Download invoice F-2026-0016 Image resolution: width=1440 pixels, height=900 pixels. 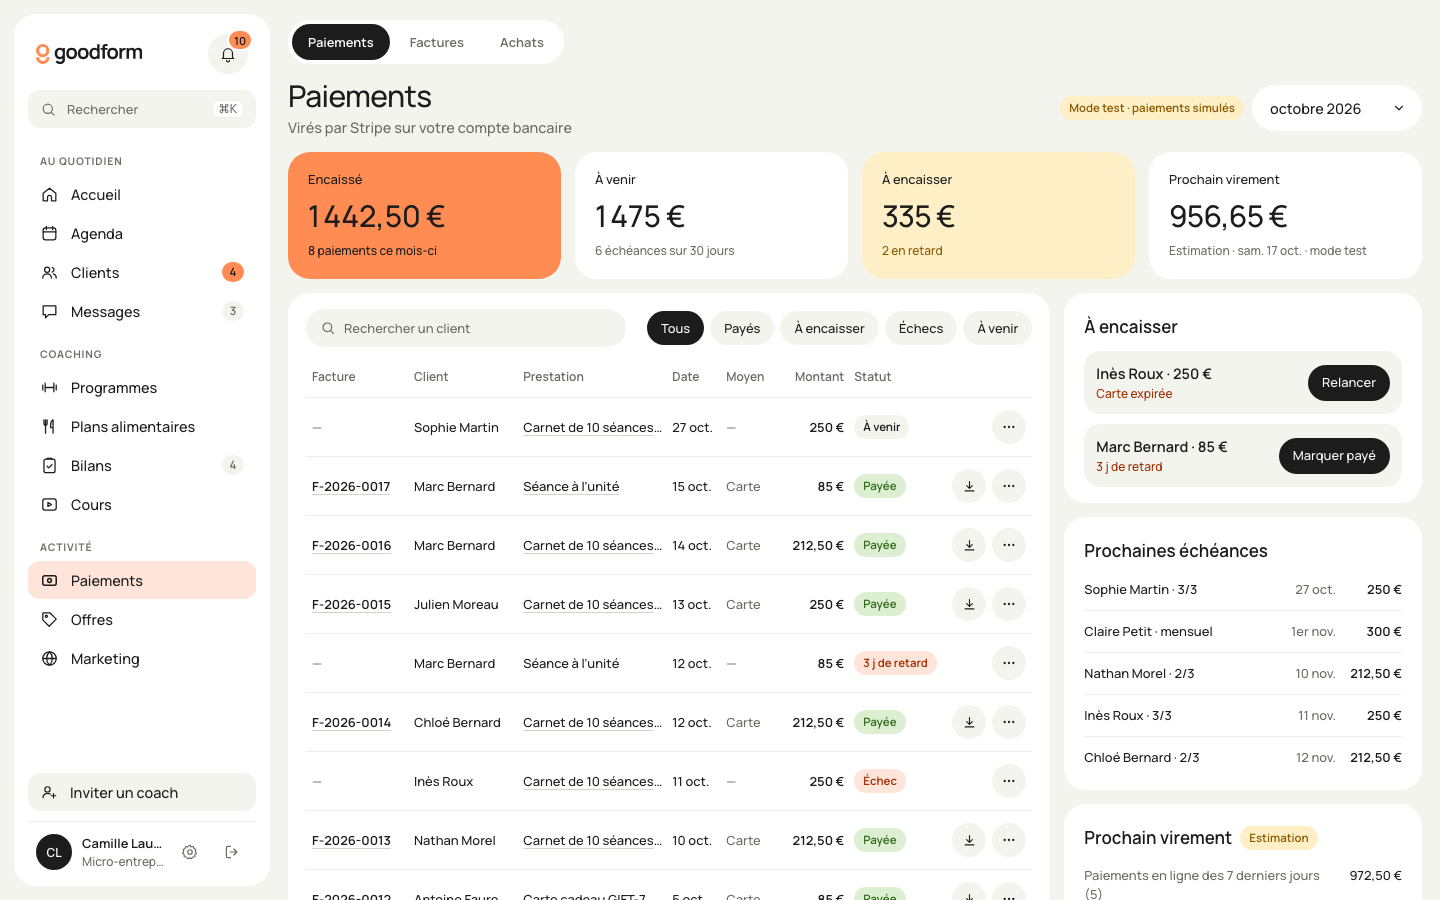point(969,545)
